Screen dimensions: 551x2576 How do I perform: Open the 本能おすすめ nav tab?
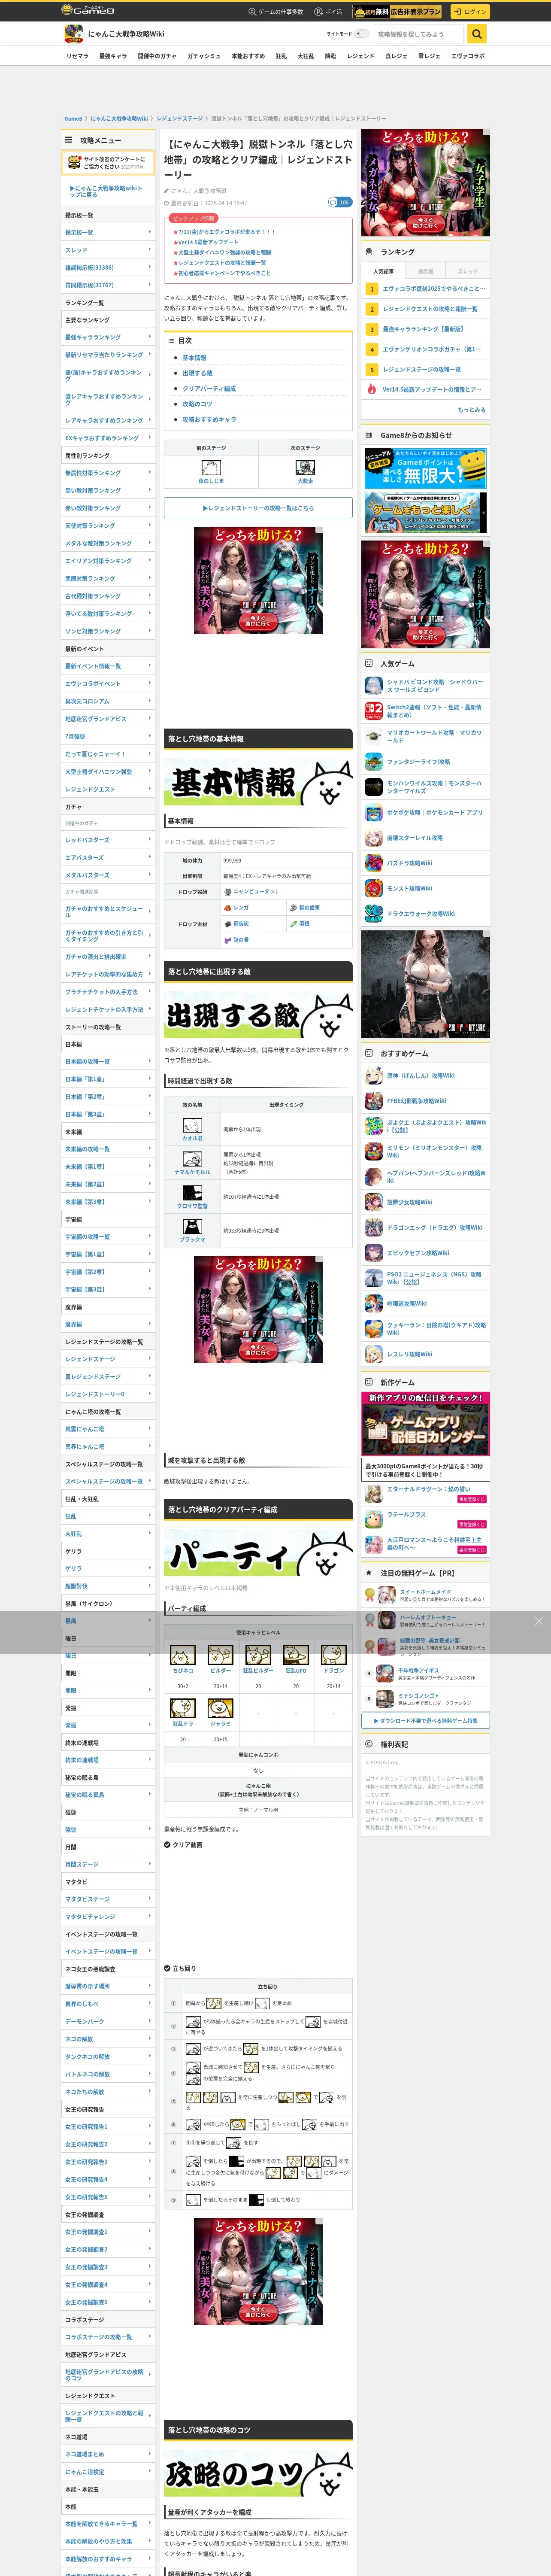coord(248,56)
